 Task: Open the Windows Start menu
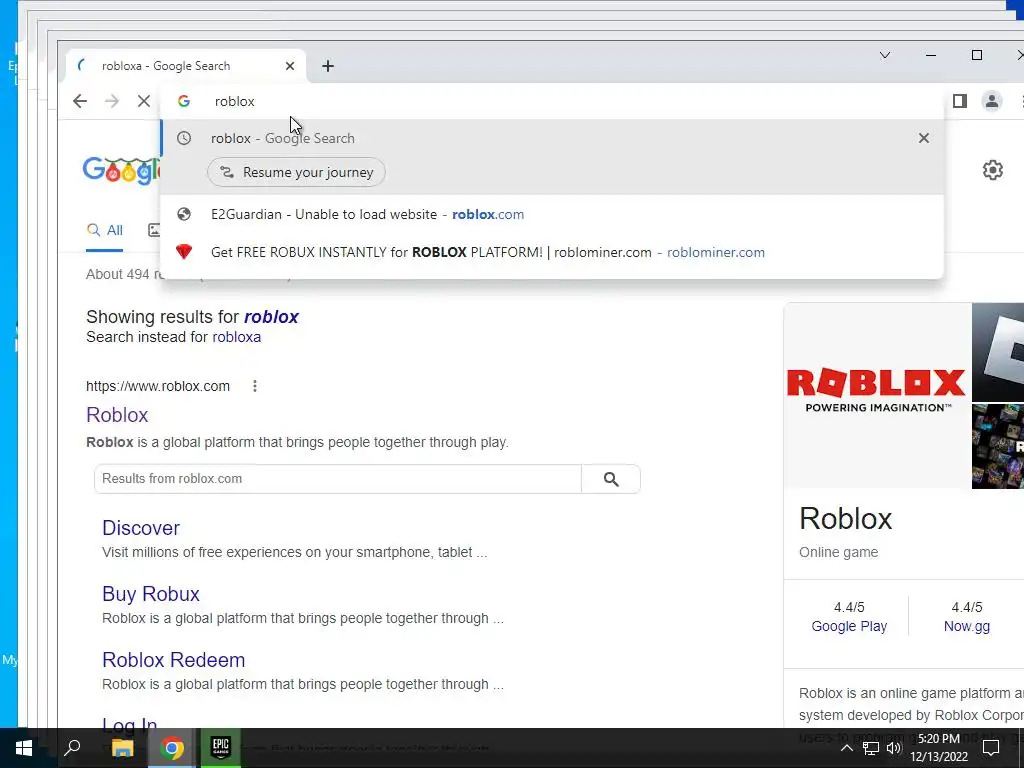coord(24,748)
